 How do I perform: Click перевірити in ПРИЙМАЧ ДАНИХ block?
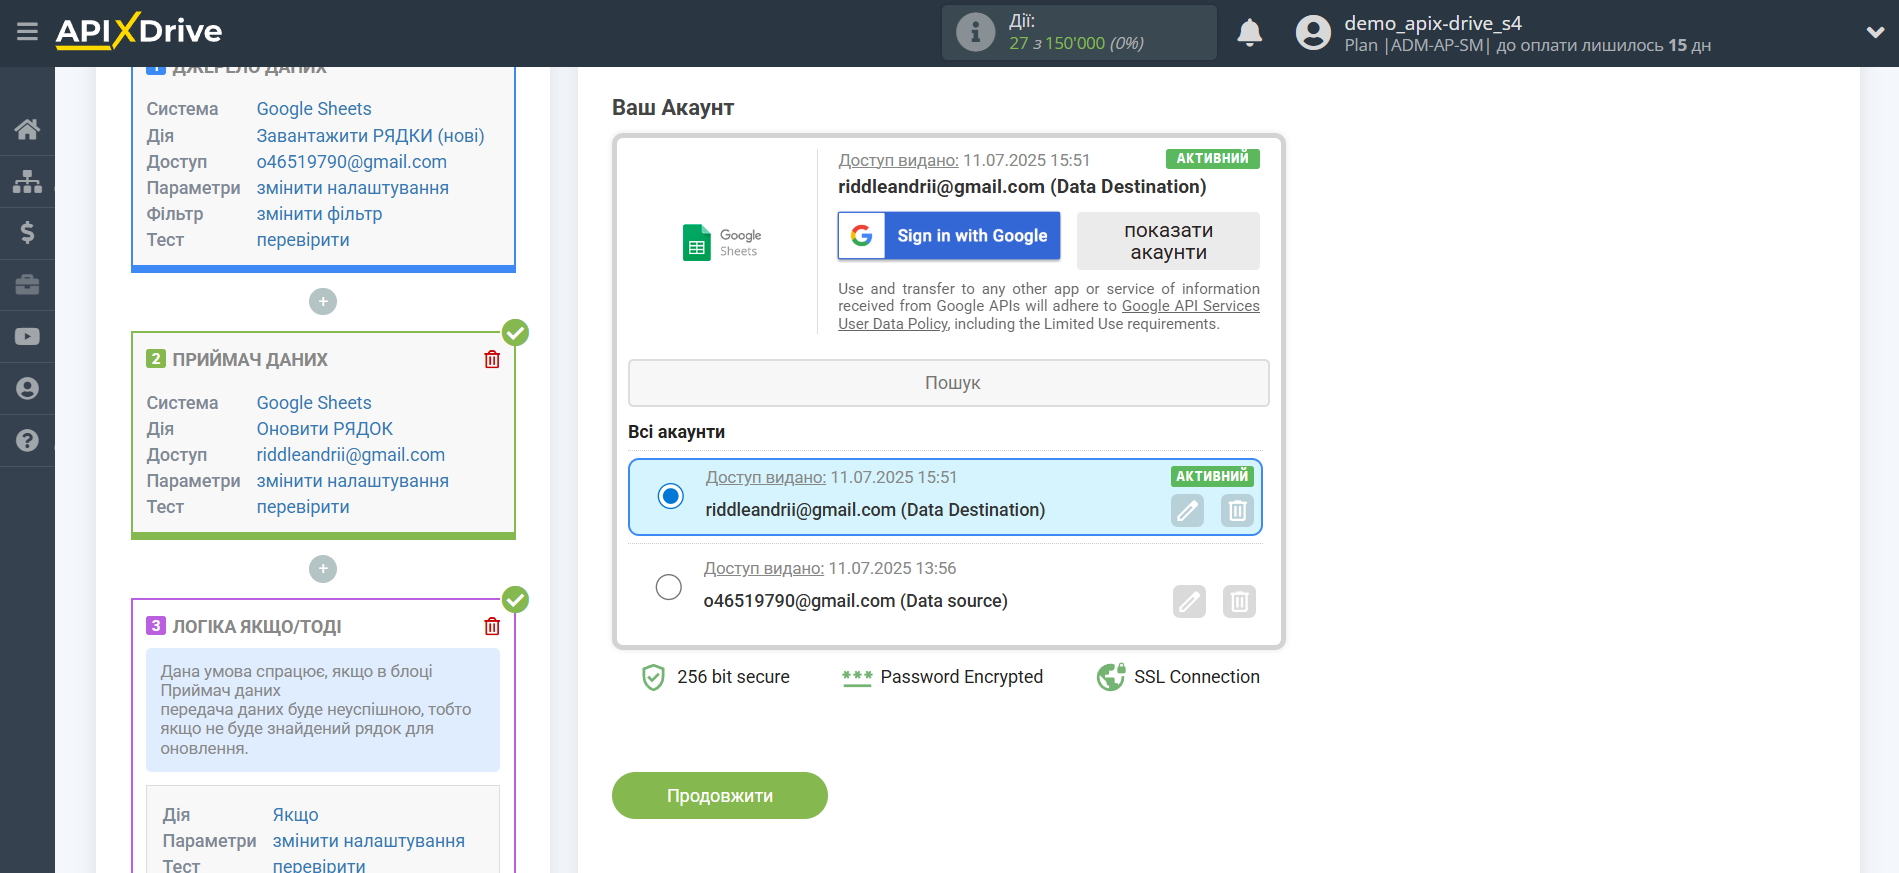[303, 507]
